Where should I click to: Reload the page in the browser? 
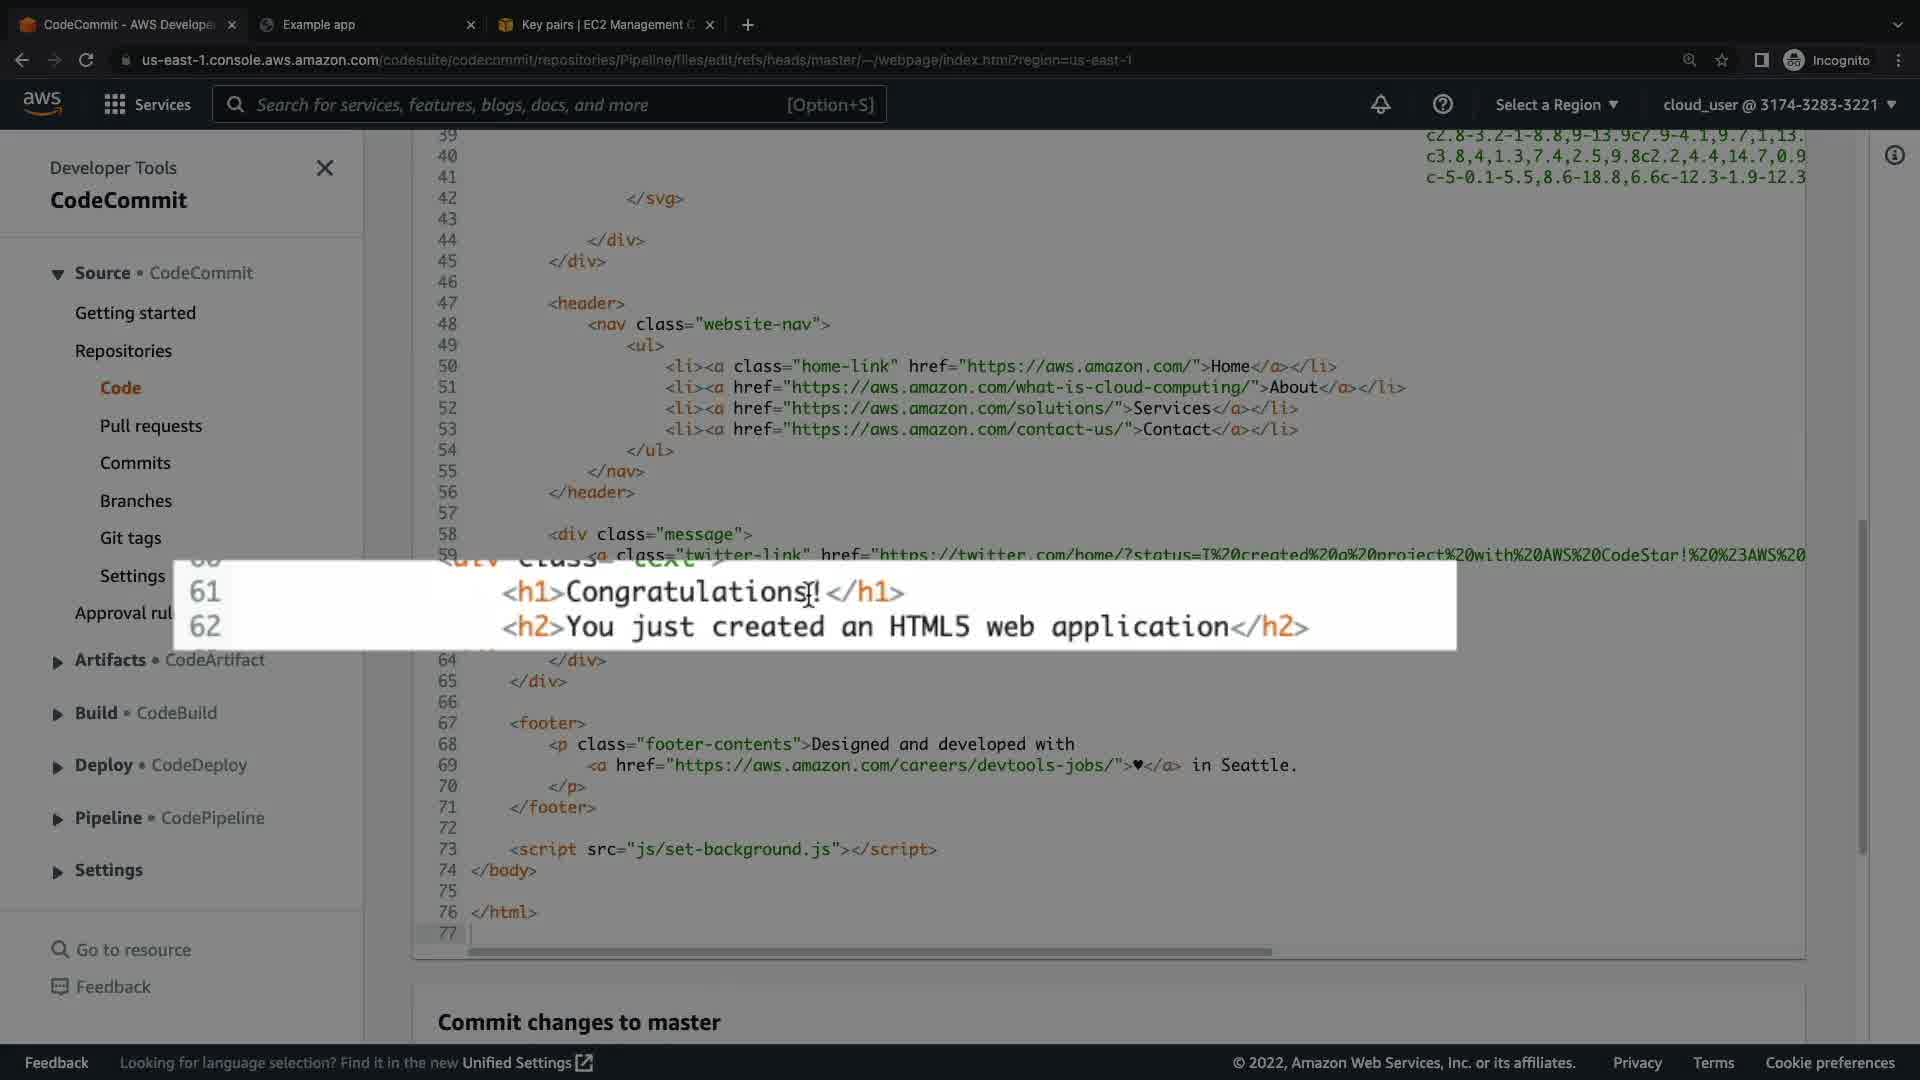pos(86,60)
